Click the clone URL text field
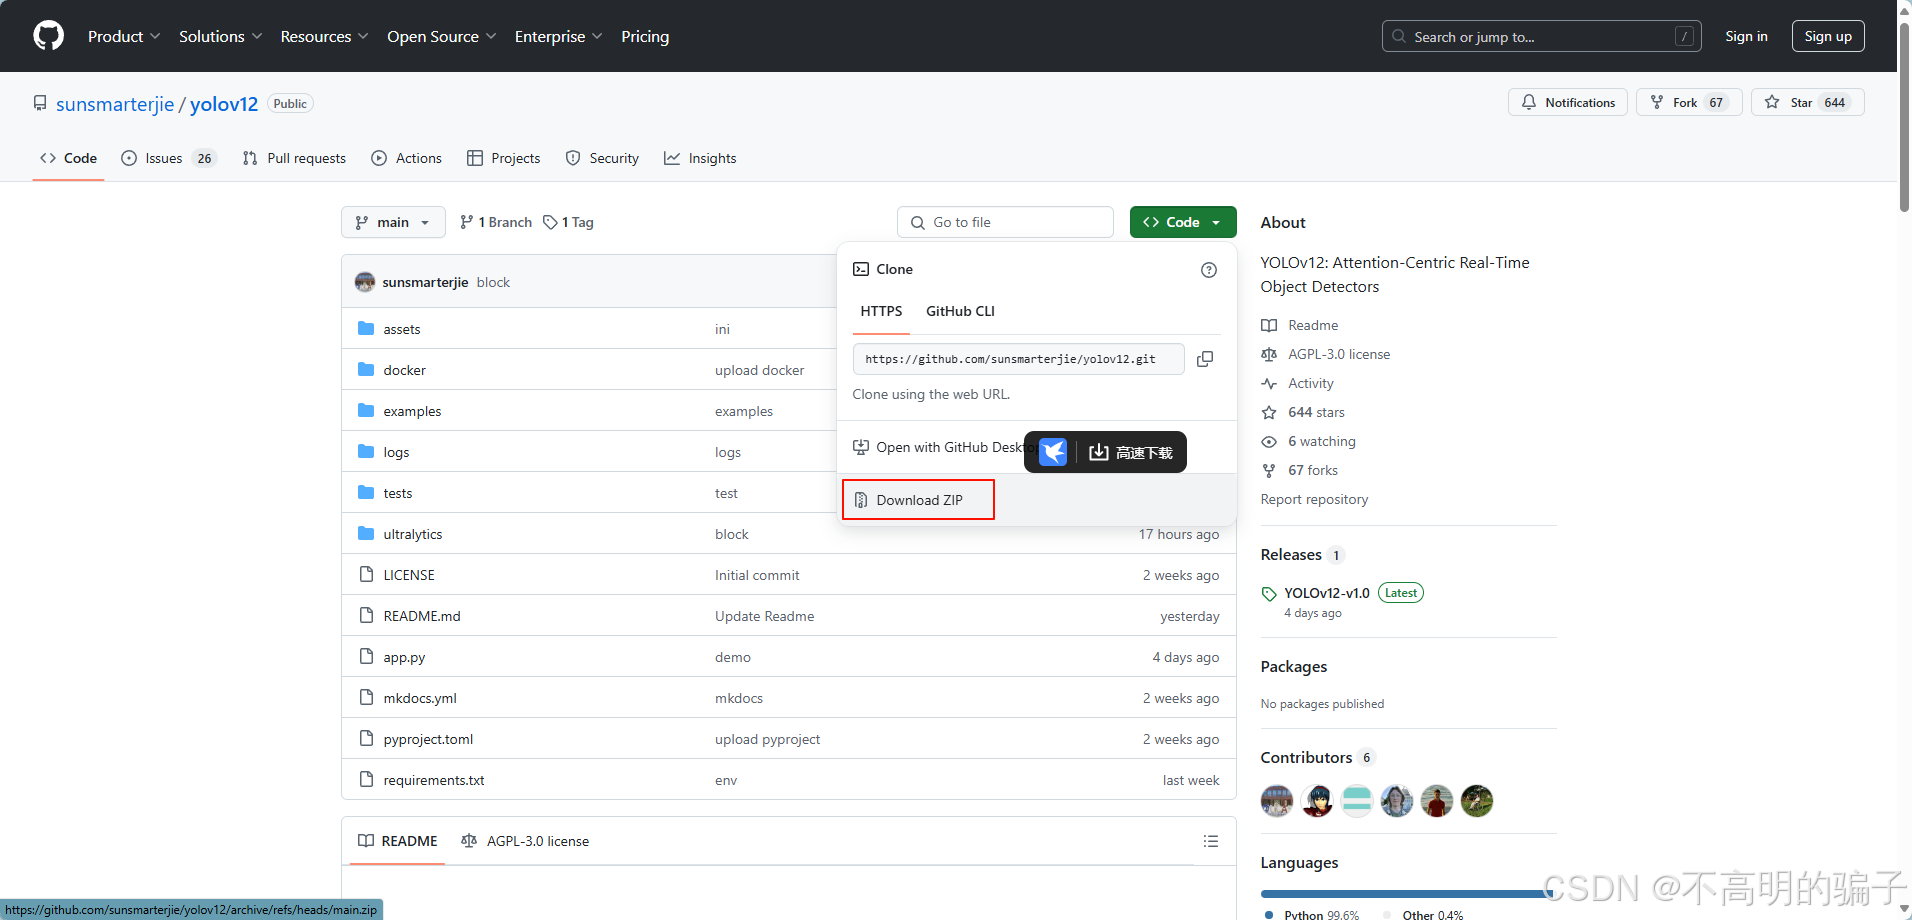Viewport: 1912px width, 920px height. [1018, 359]
